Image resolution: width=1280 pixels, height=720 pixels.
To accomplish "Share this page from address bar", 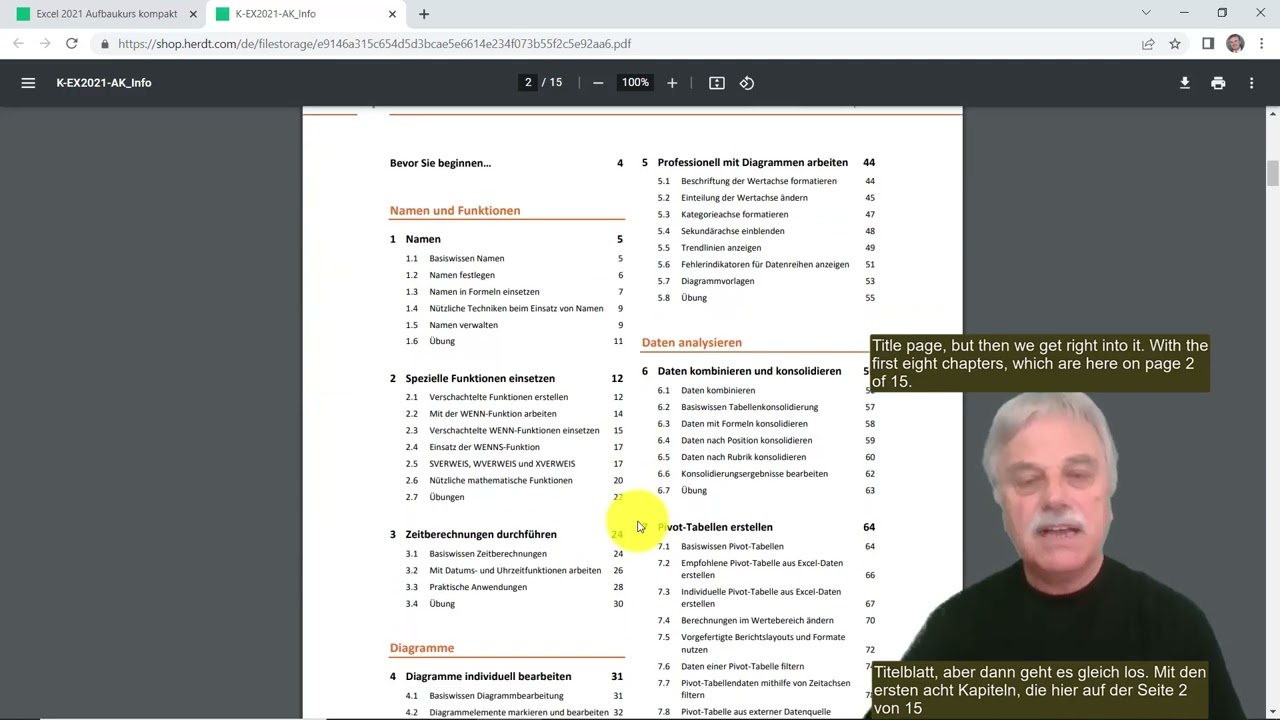I will pyautogui.click(x=1148, y=44).
